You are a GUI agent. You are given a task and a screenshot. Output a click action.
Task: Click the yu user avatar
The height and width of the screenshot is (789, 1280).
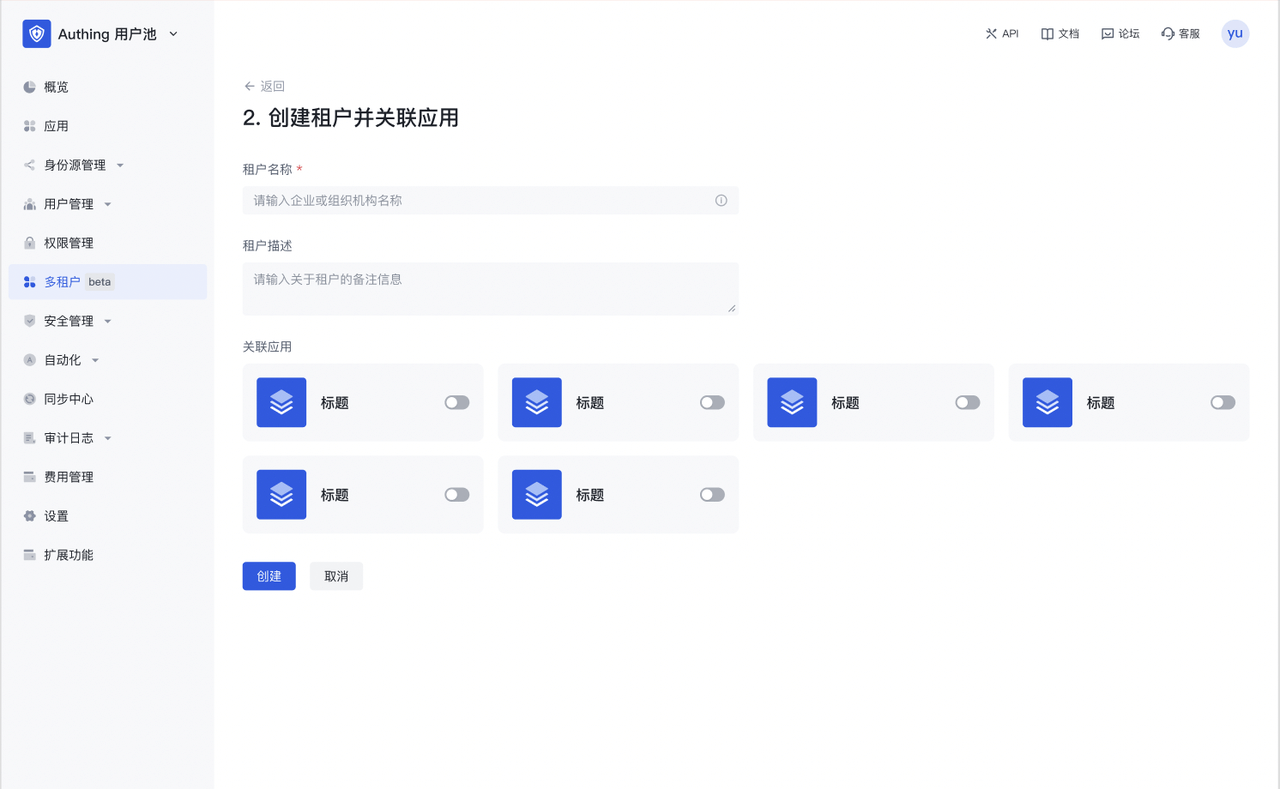coord(1235,34)
